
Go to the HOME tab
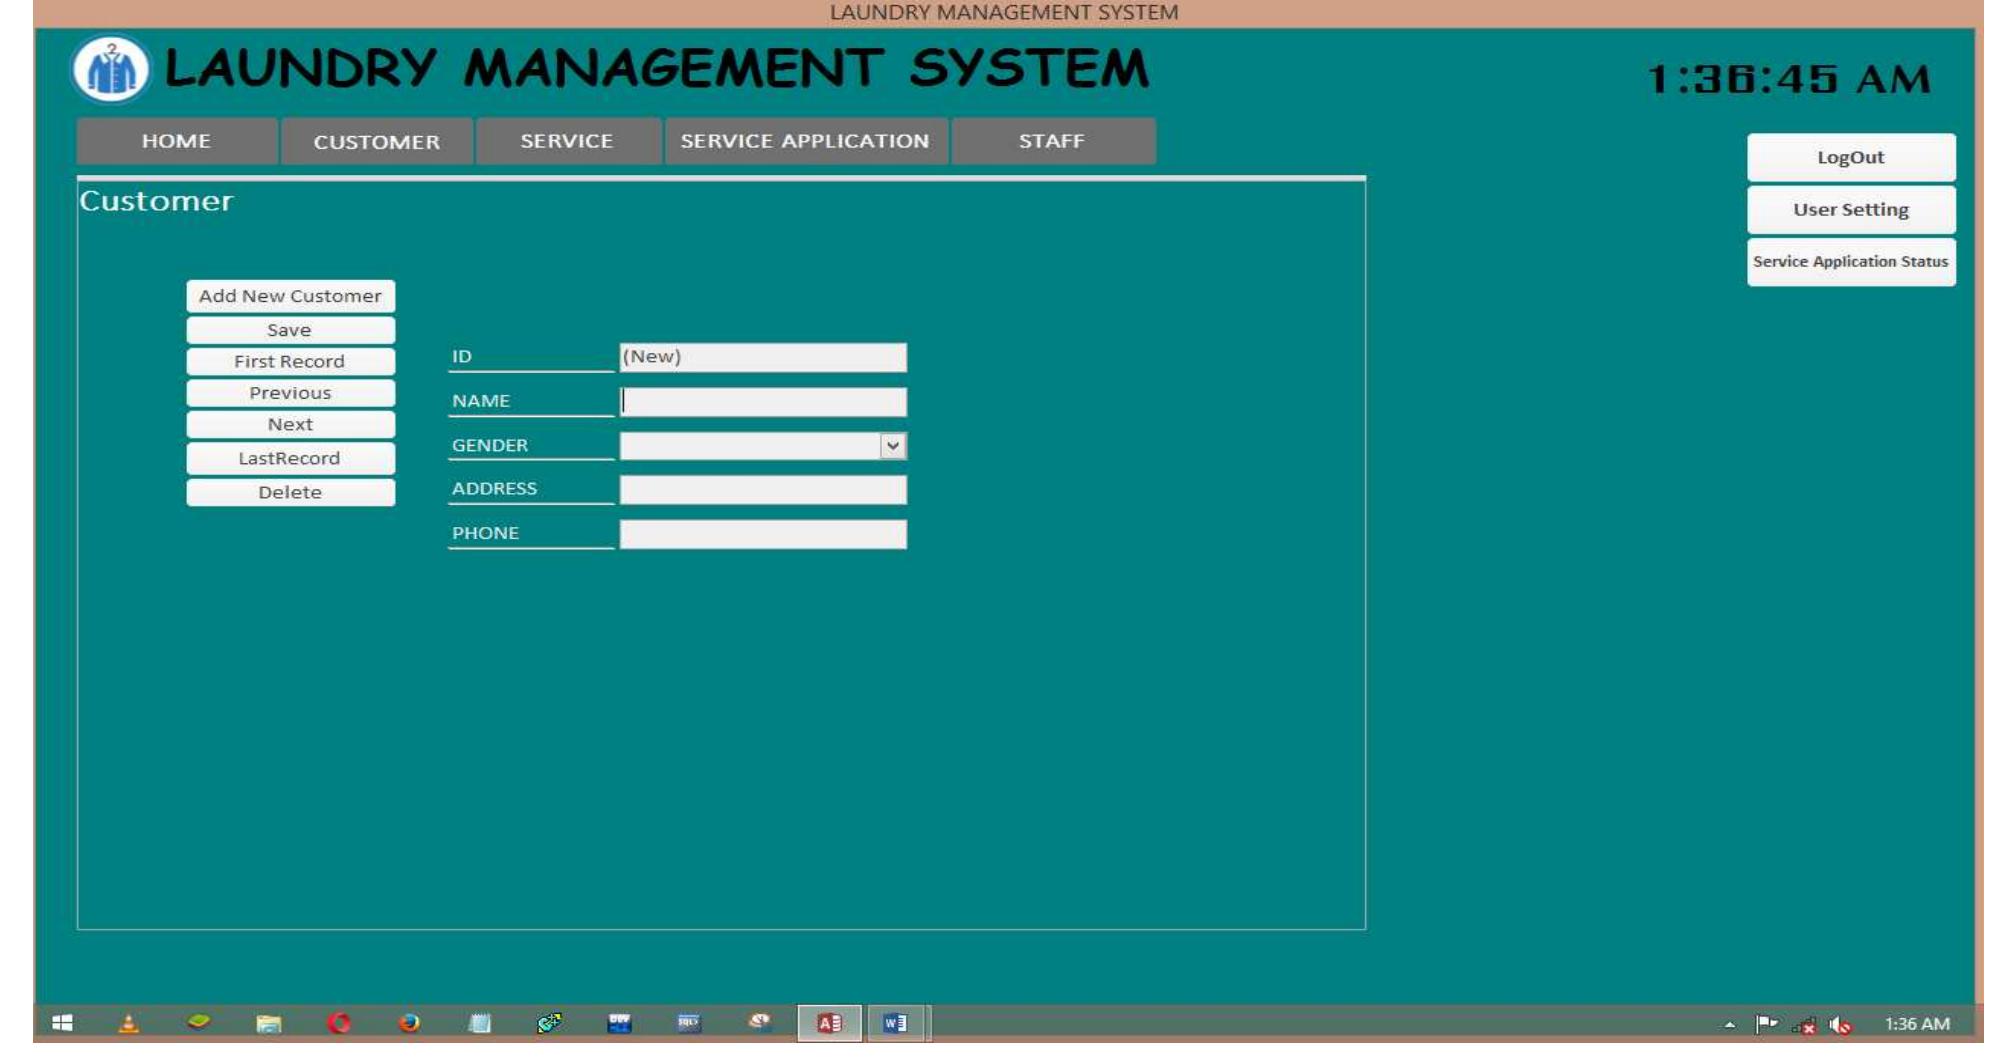pyautogui.click(x=177, y=141)
